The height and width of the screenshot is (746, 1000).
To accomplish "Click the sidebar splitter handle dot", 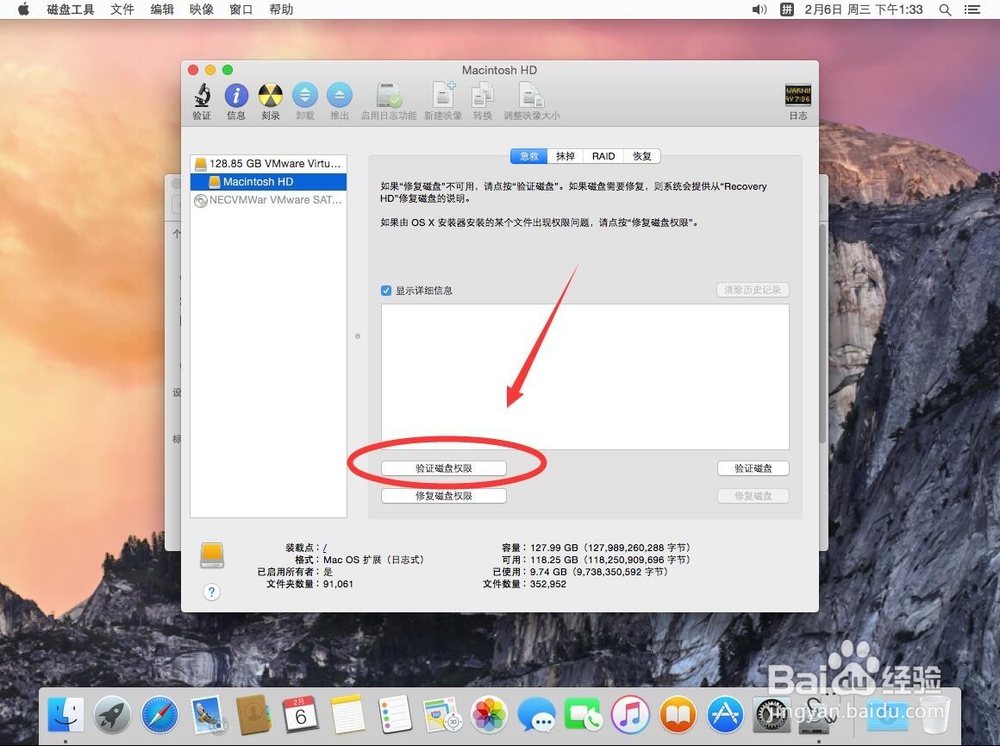I will (358, 336).
